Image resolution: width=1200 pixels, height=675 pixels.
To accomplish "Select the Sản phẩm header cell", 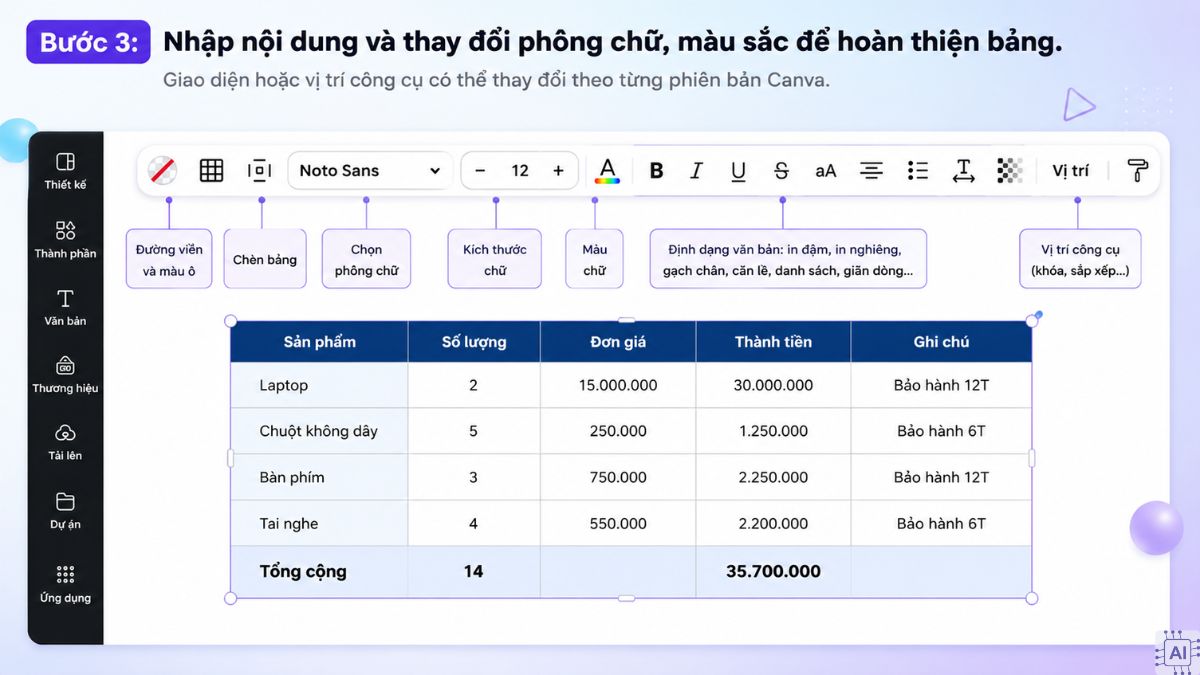I will [x=319, y=342].
